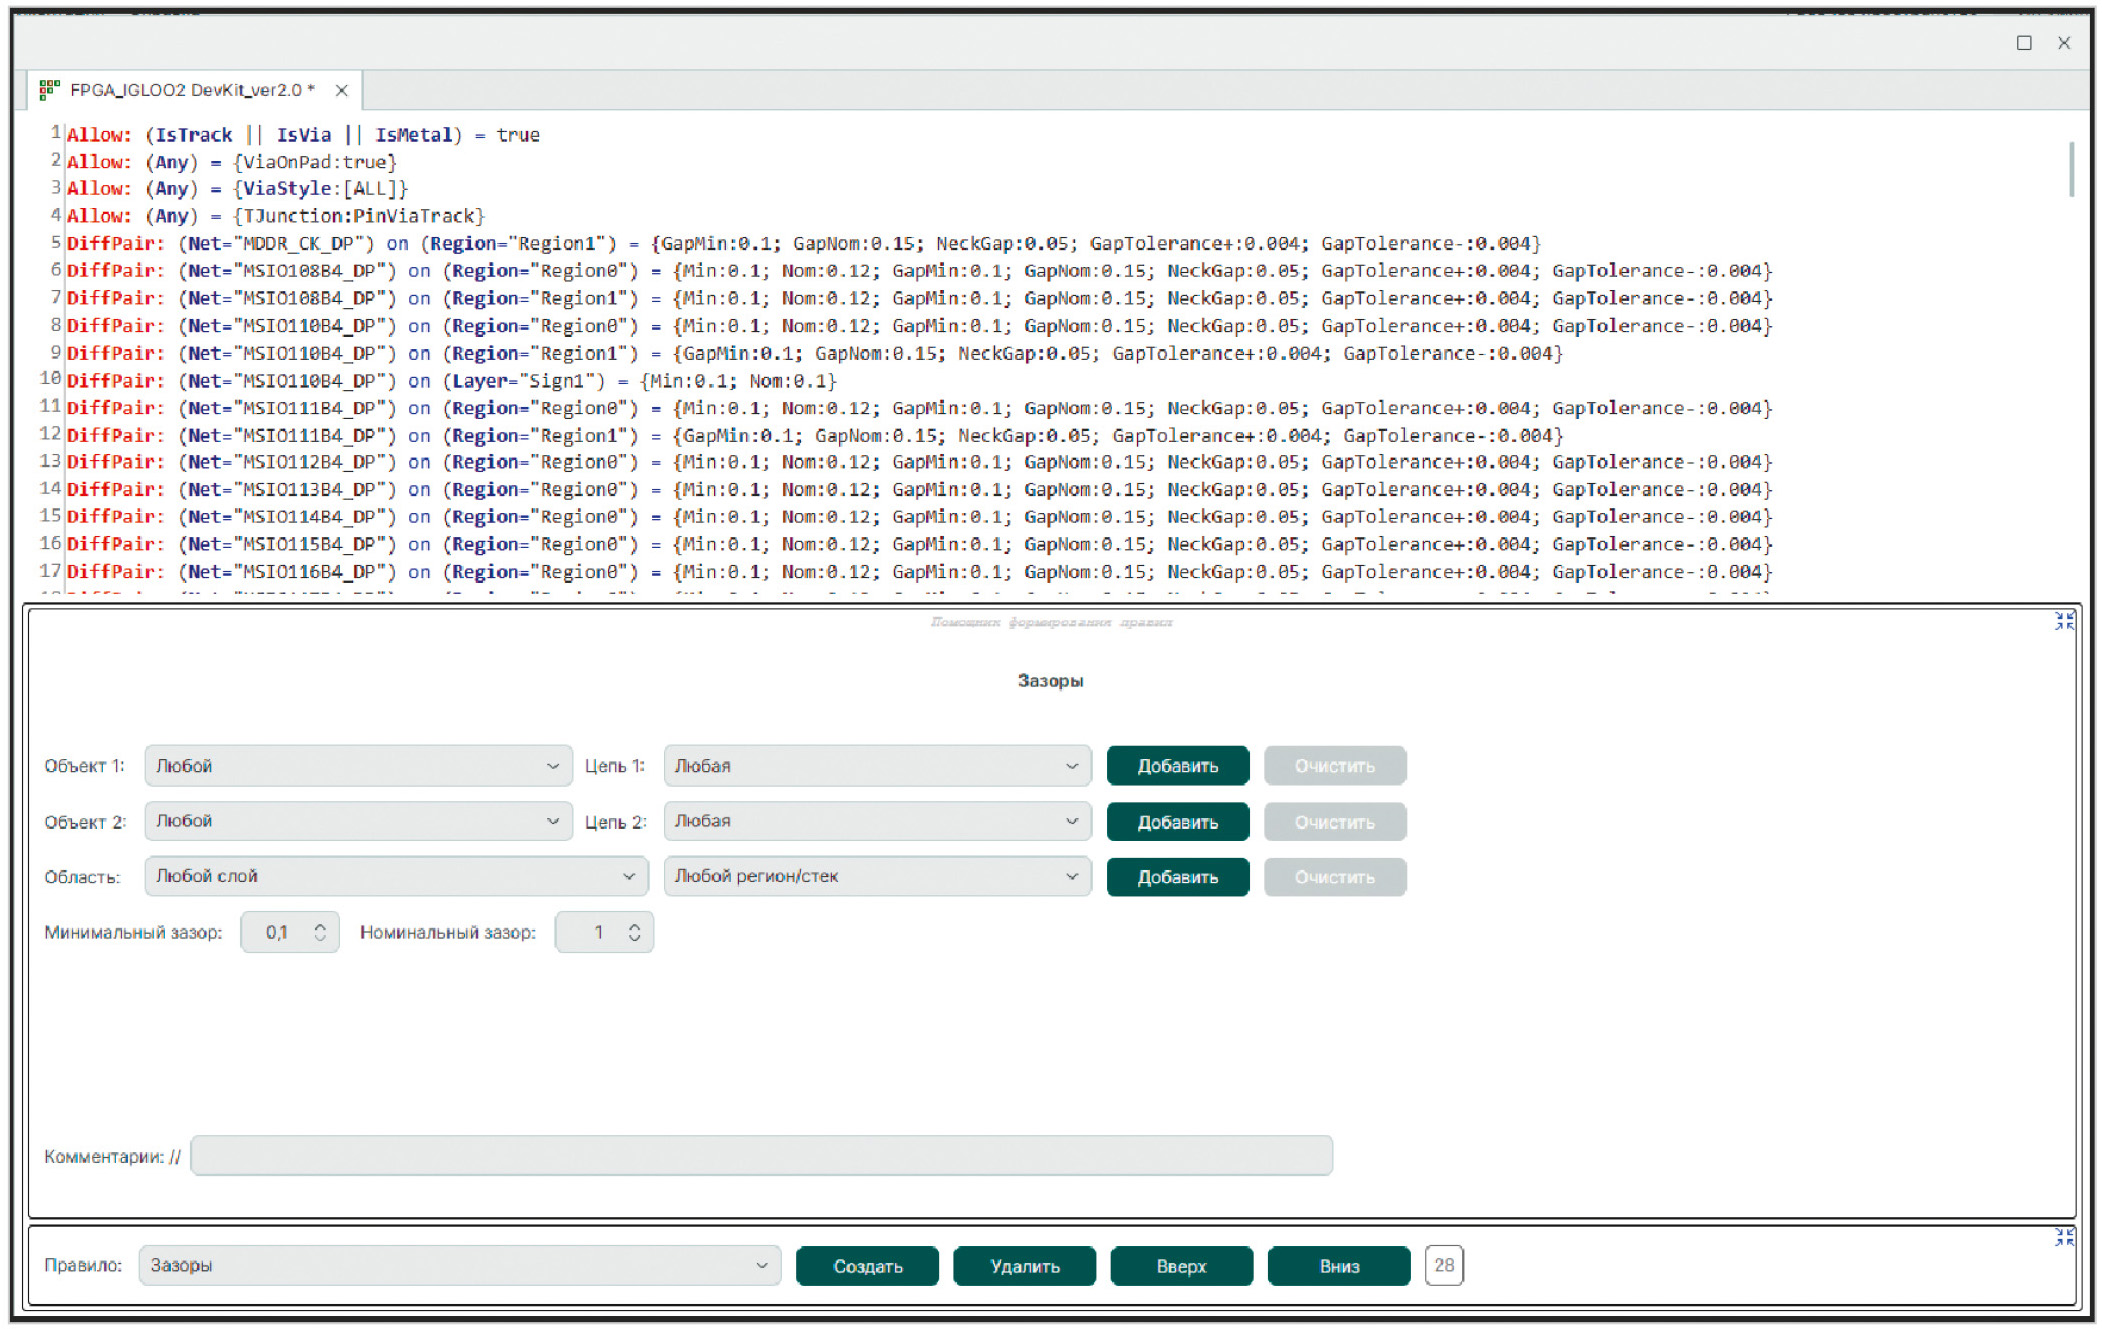The width and height of the screenshot is (2102, 1329).
Task: Adjust the Минимальный зазор stepper arrows
Action: coord(320,932)
